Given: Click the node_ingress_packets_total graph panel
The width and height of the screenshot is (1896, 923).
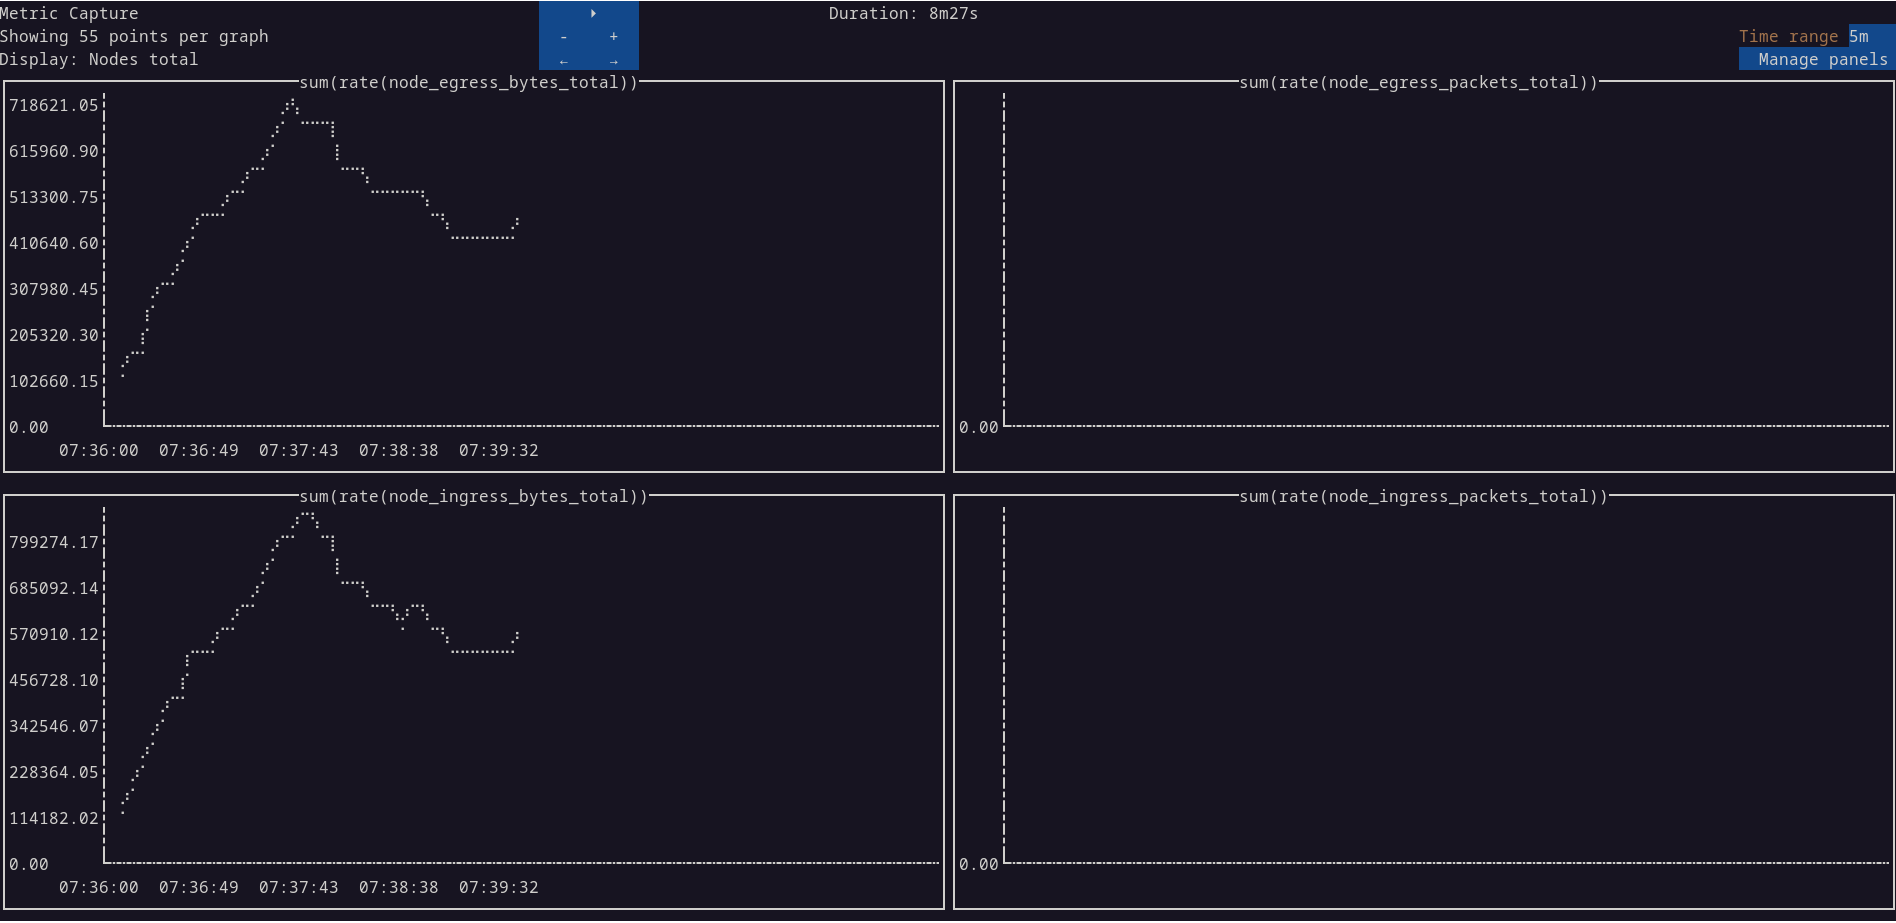Looking at the screenshot, I should pyautogui.click(x=1420, y=690).
